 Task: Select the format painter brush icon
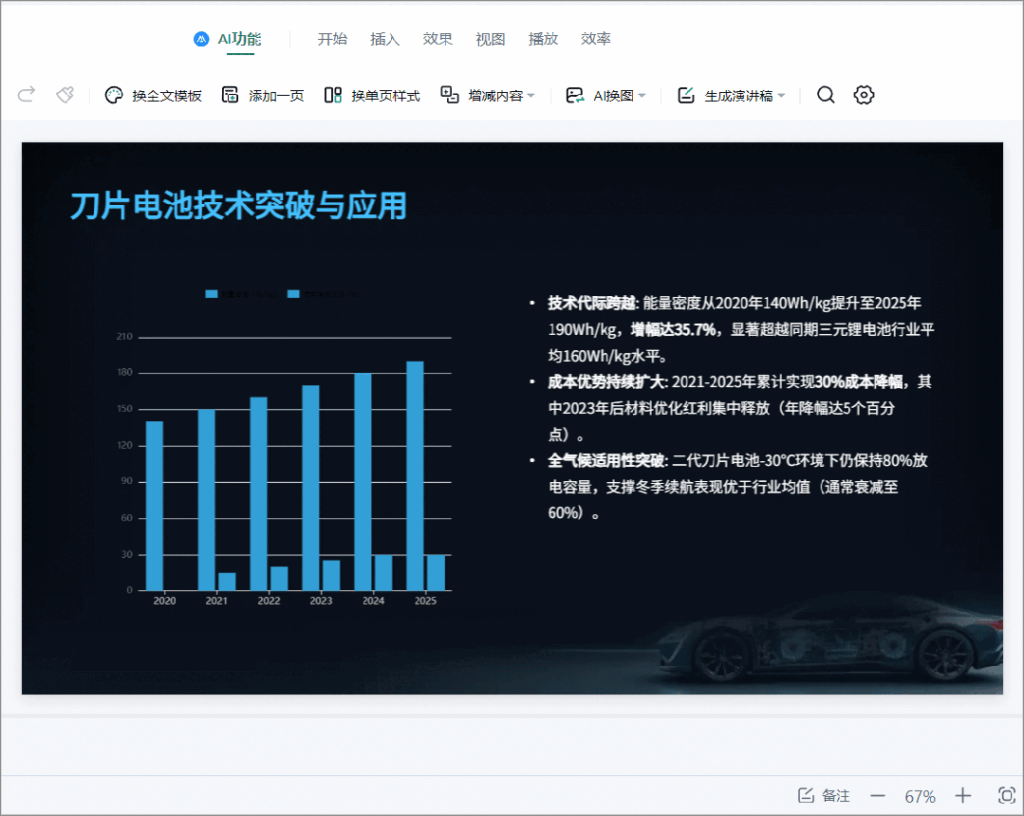click(x=65, y=95)
